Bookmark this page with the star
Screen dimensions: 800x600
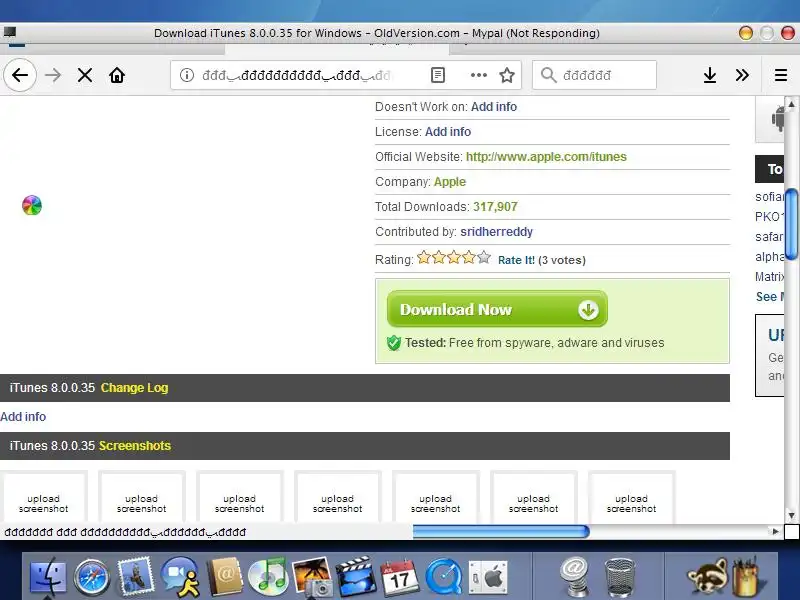click(507, 76)
